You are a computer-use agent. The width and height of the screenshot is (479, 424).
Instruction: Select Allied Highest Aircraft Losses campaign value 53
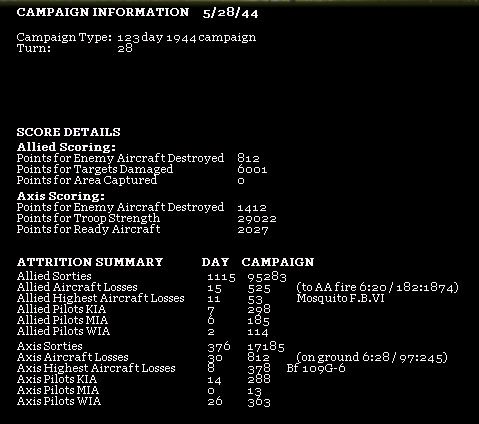click(255, 299)
